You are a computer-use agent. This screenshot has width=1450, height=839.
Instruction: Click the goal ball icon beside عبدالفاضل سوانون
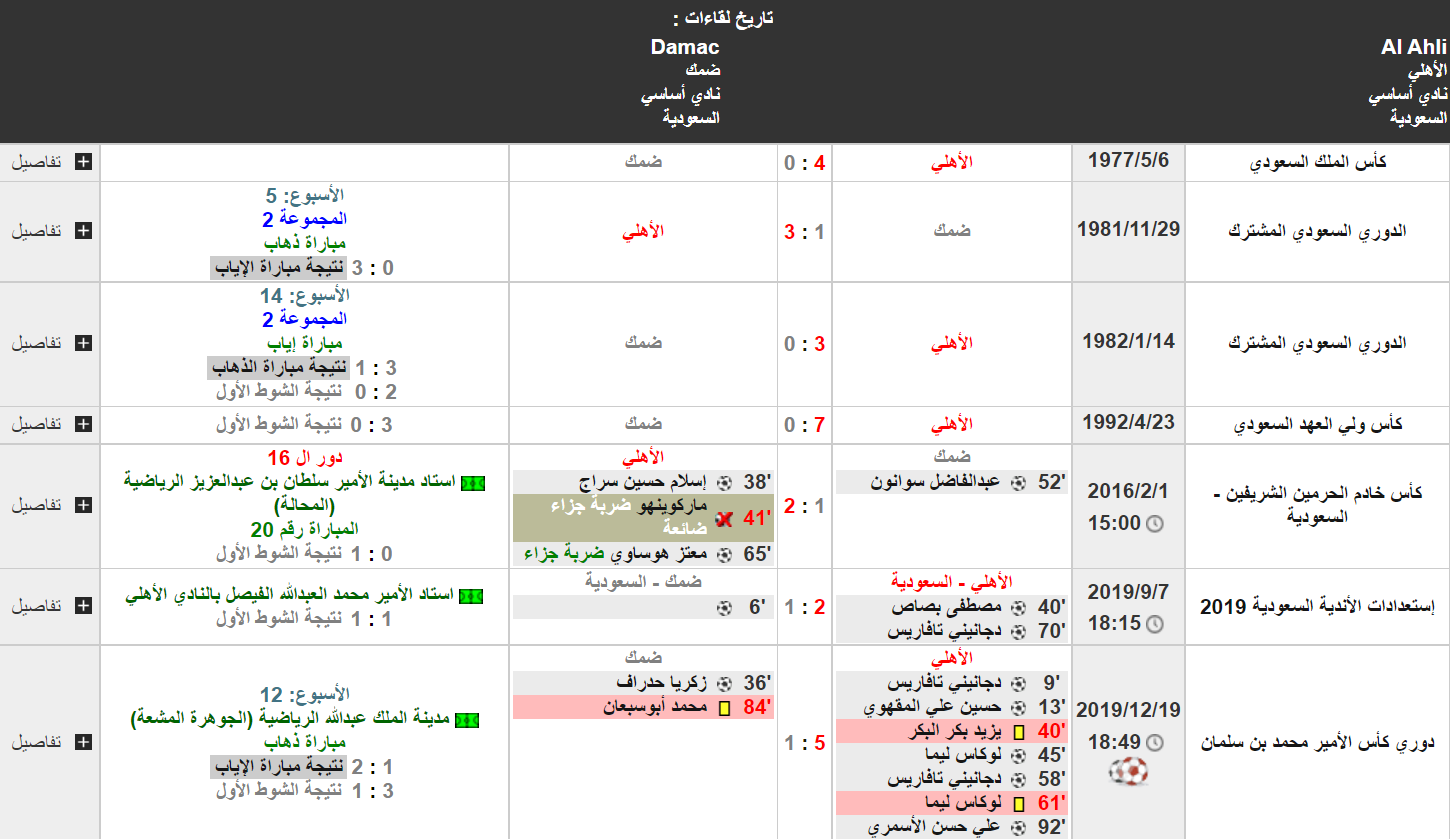(1018, 483)
